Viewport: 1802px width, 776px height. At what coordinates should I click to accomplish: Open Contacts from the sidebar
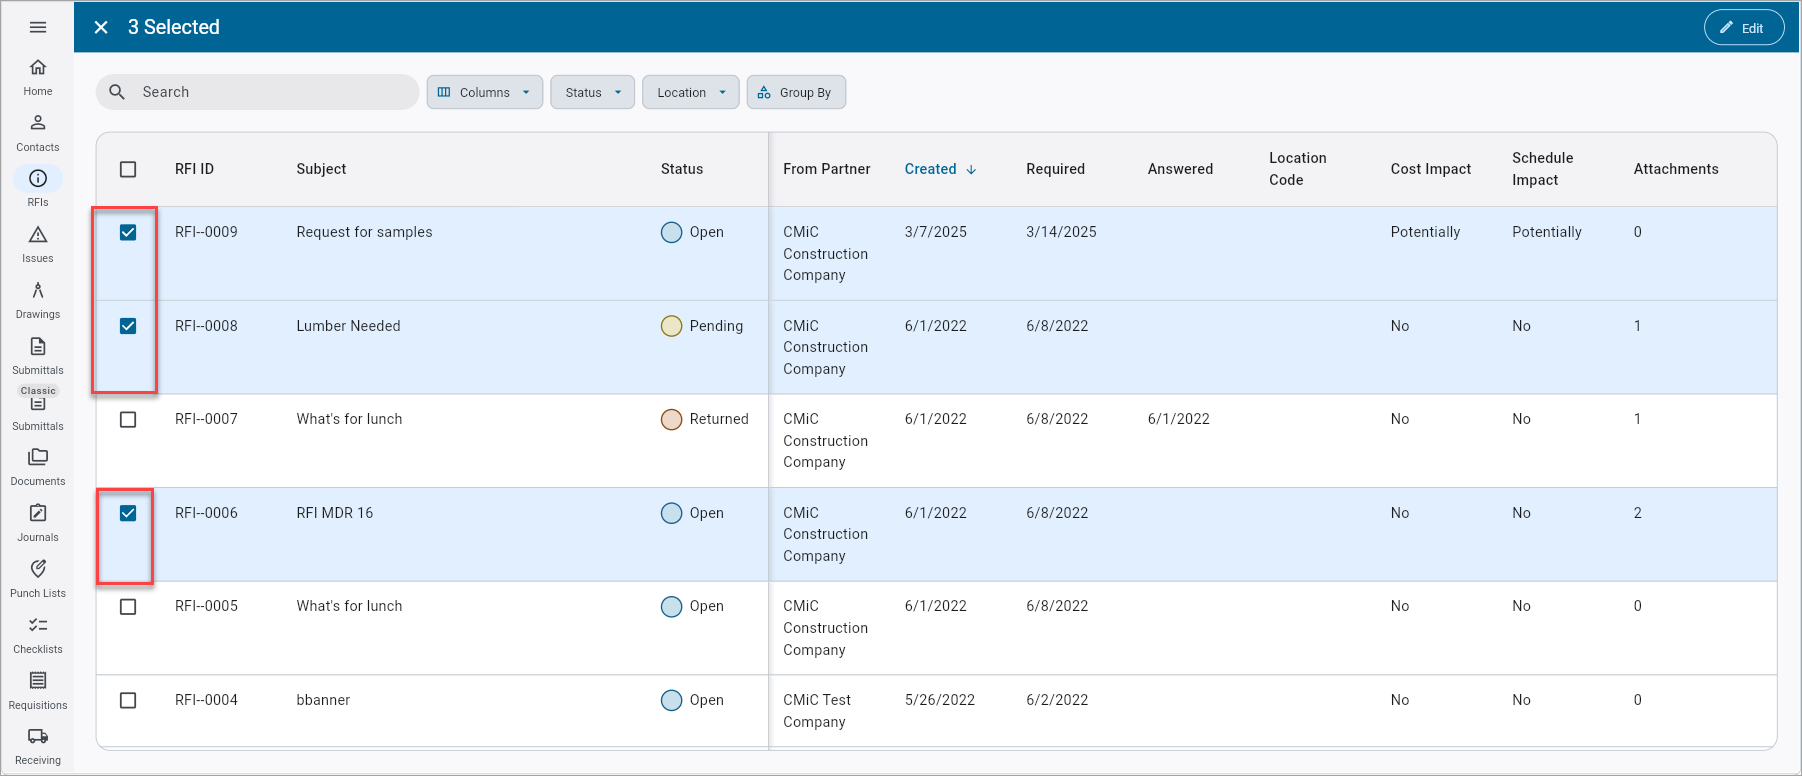[x=38, y=133]
